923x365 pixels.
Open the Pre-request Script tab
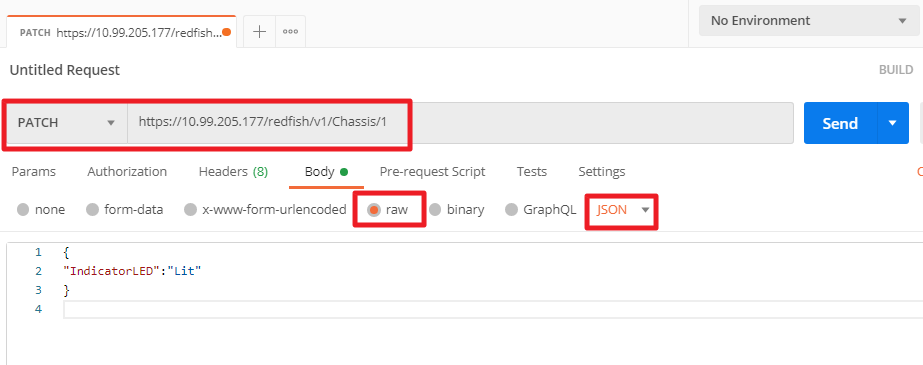click(x=432, y=172)
